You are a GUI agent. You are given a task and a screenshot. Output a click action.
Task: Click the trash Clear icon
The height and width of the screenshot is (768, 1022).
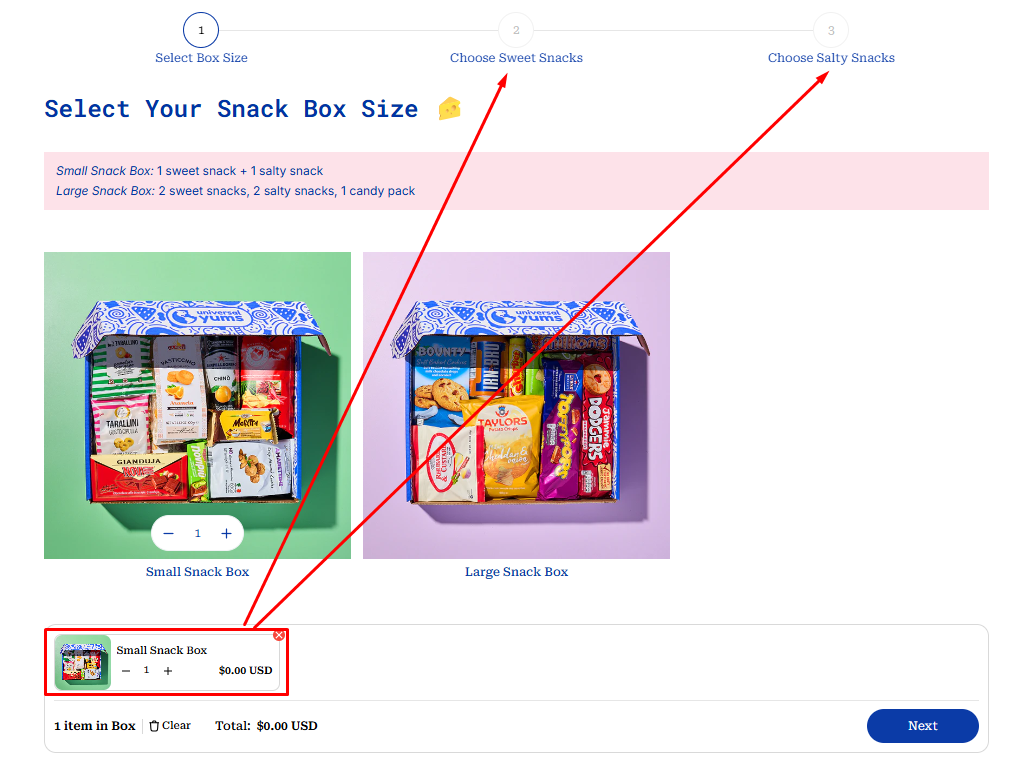click(154, 726)
